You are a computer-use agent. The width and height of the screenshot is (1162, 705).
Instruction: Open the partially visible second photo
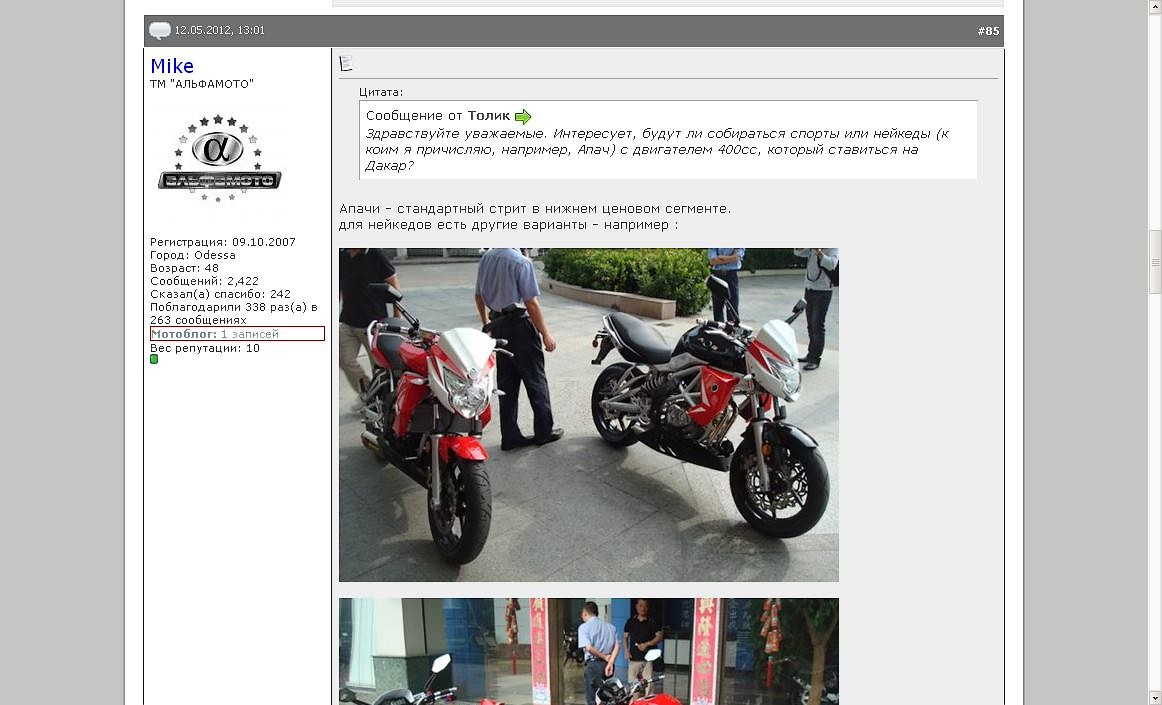(x=588, y=652)
